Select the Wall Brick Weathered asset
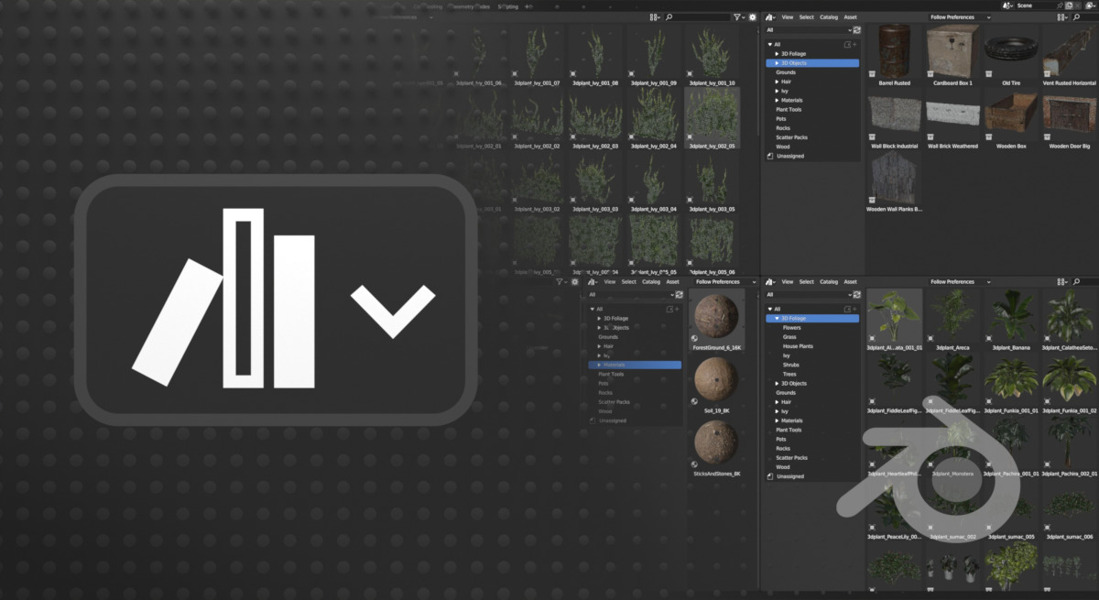 [953, 116]
